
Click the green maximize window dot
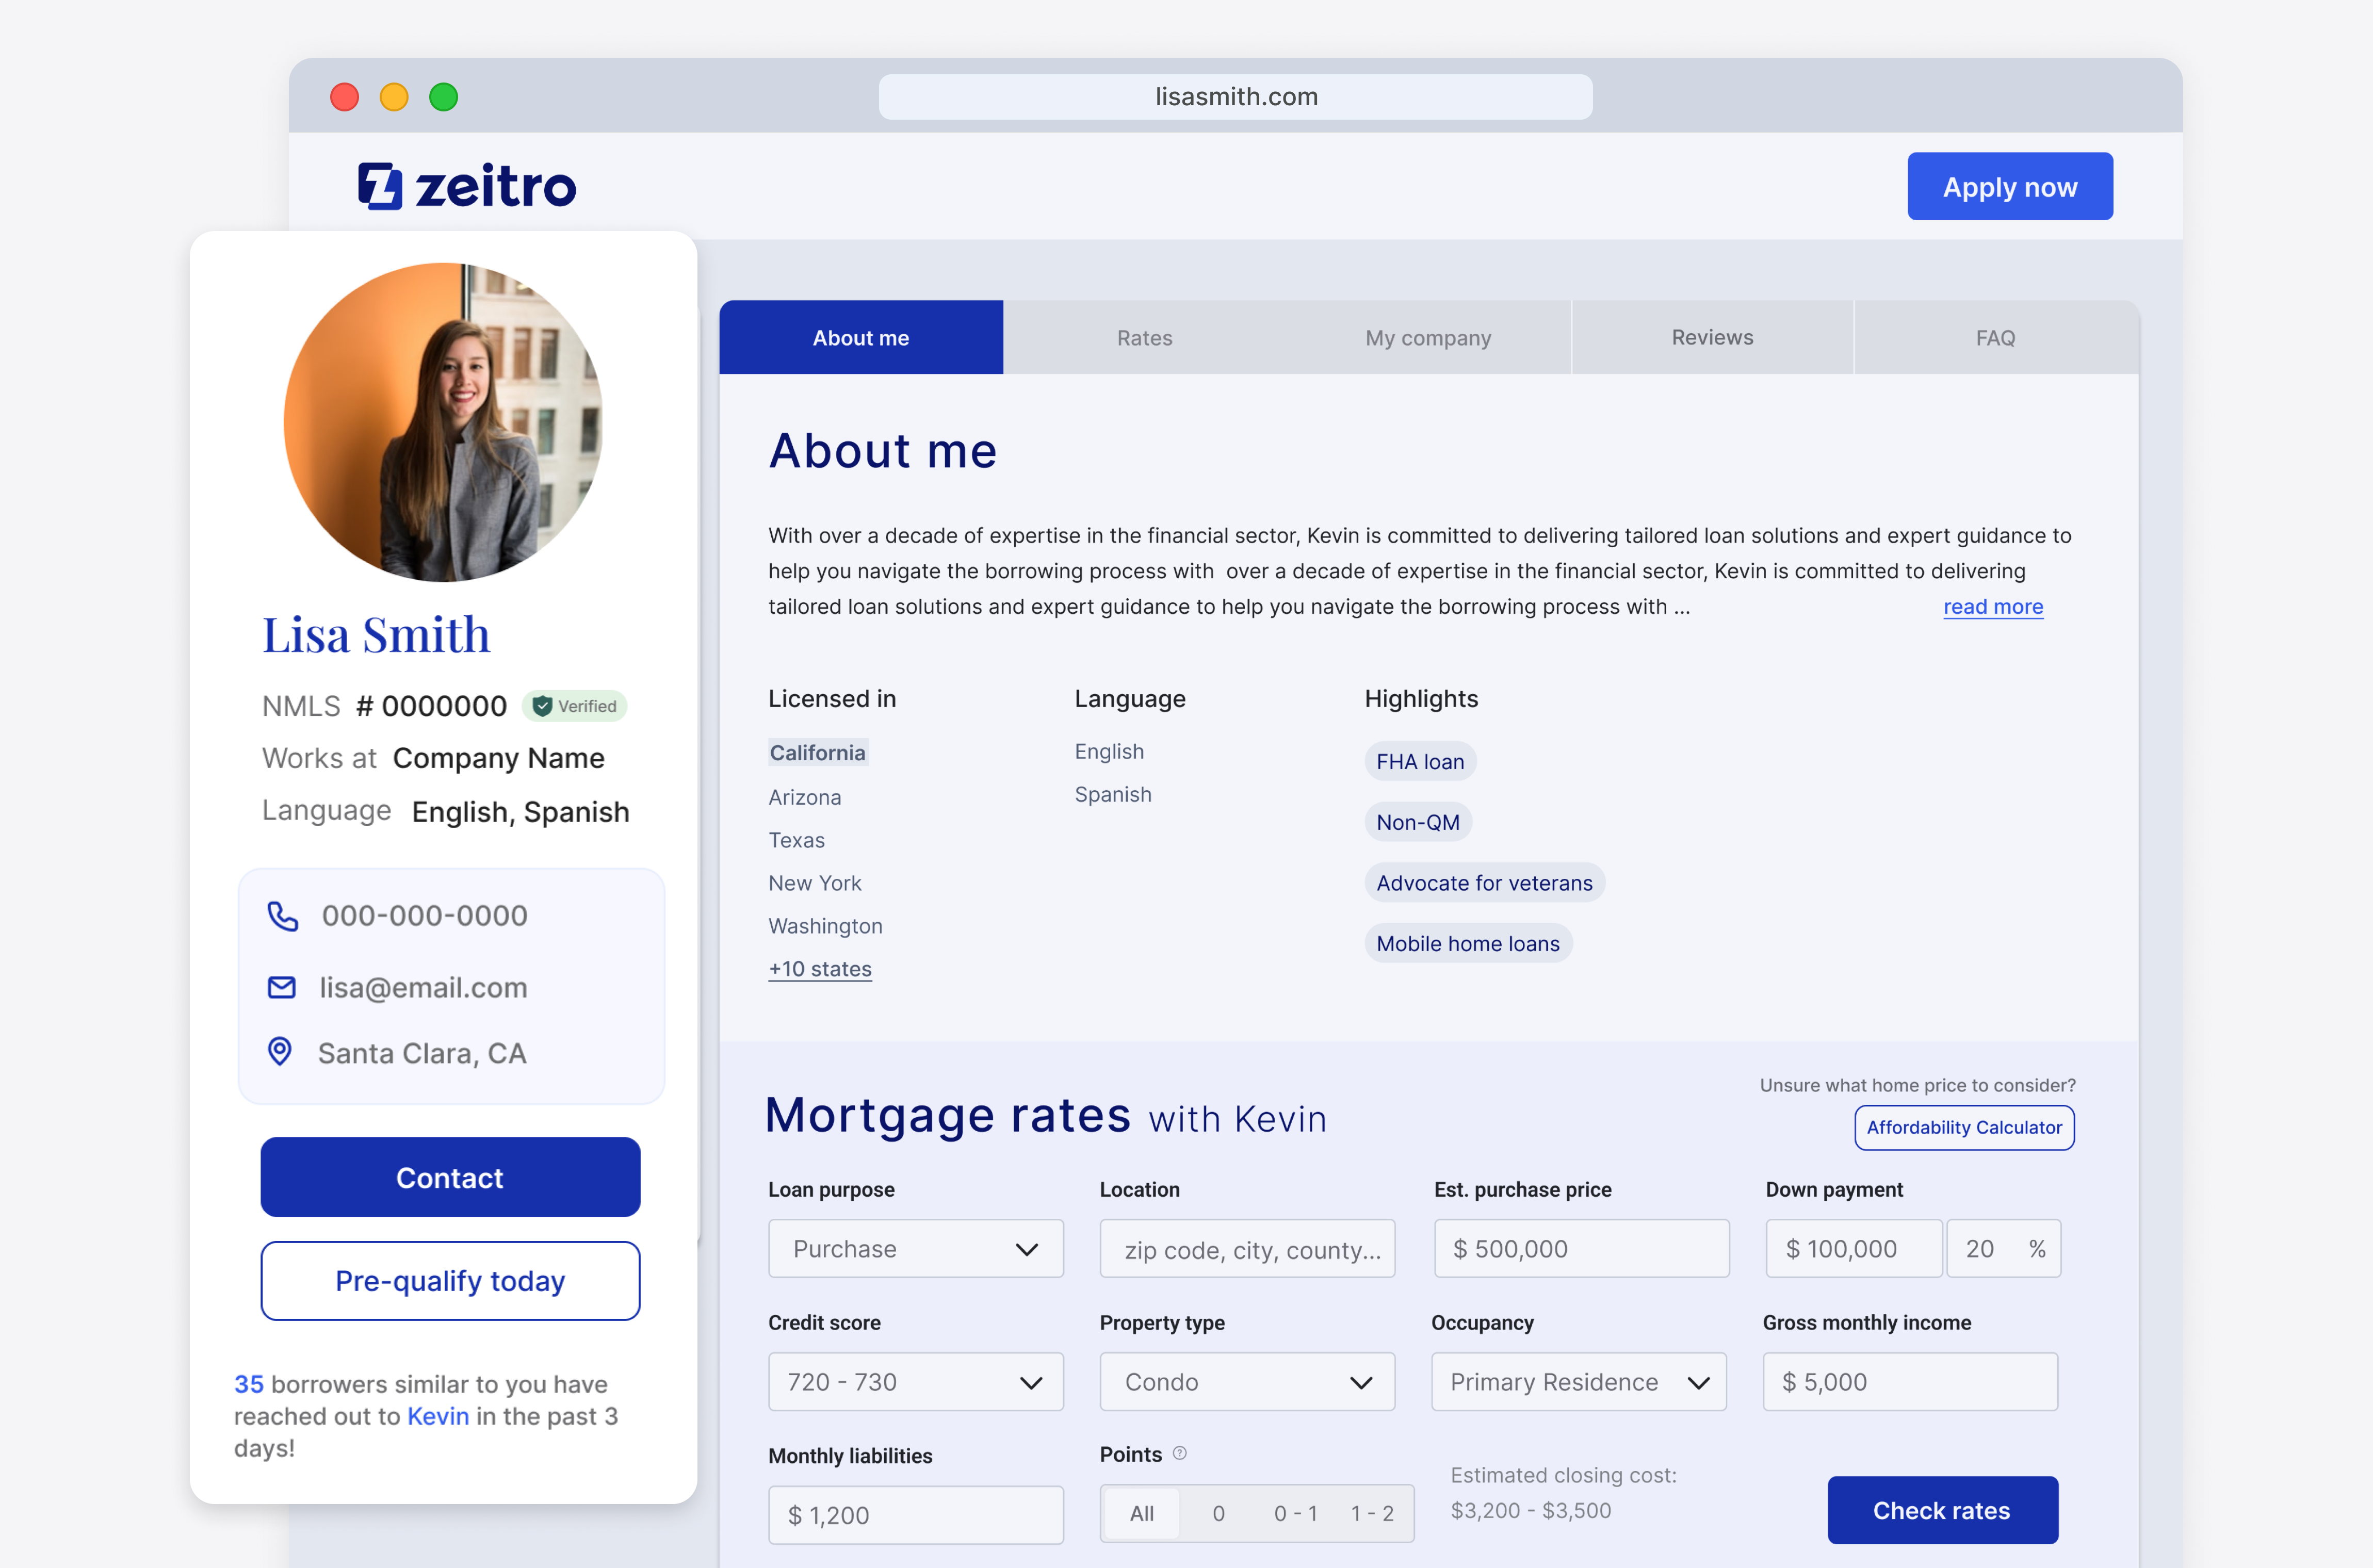pyautogui.click(x=444, y=97)
